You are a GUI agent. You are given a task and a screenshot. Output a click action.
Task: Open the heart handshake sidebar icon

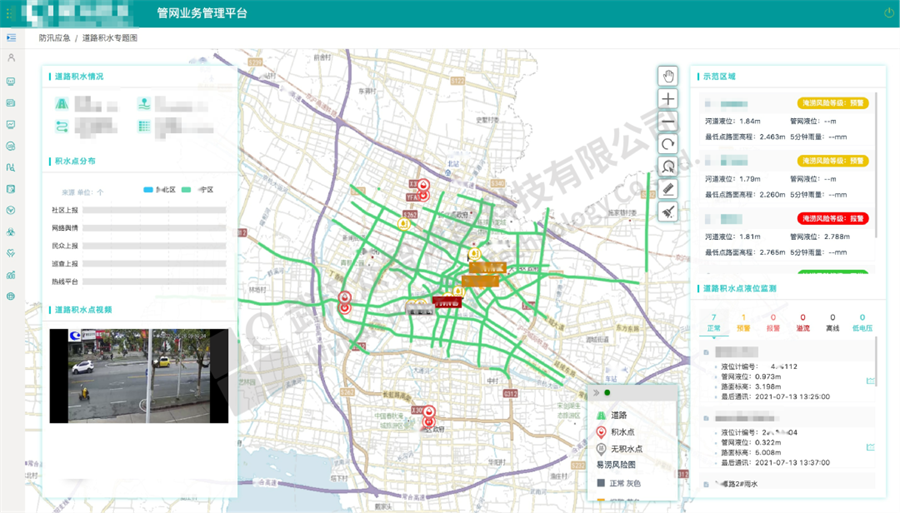pyautogui.click(x=11, y=253)
